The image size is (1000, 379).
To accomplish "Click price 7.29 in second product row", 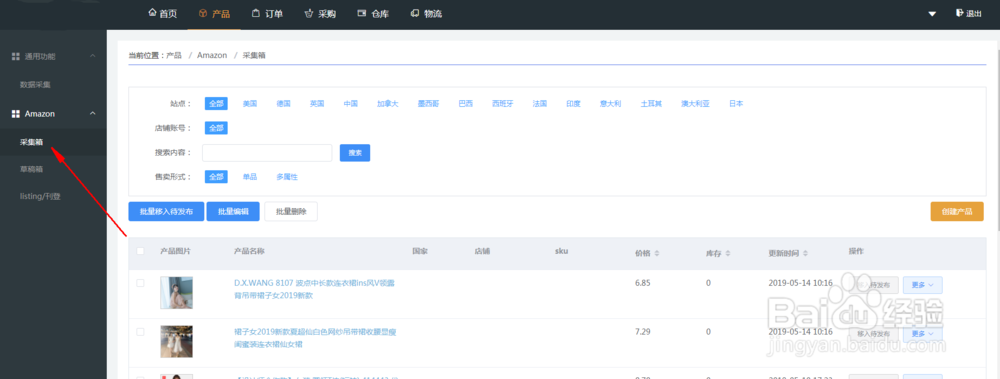I will 643,332.
